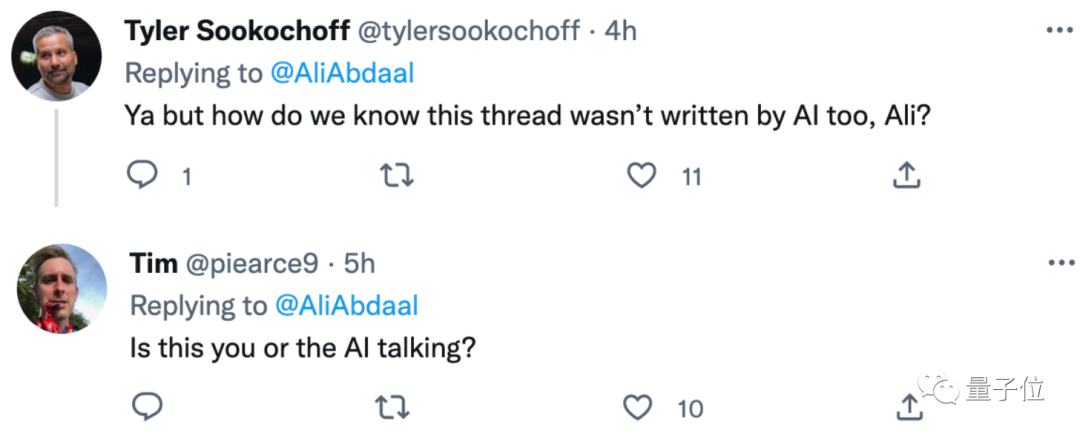1080x436 pixels.
Task: Click @AliAbdaal link in Tyler's reply
Action: point(343,72)
